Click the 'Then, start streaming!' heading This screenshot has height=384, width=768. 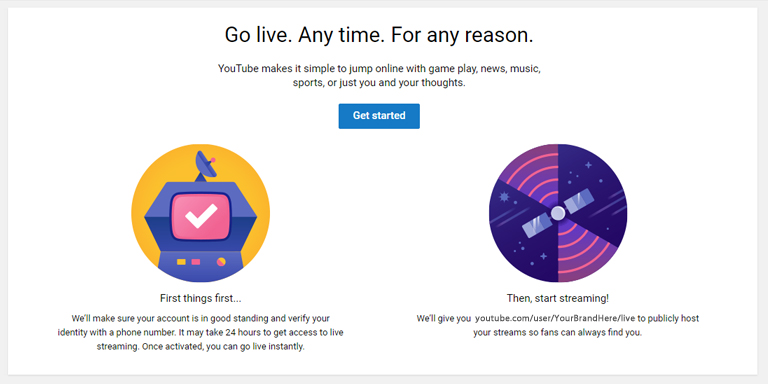point(558,298)
